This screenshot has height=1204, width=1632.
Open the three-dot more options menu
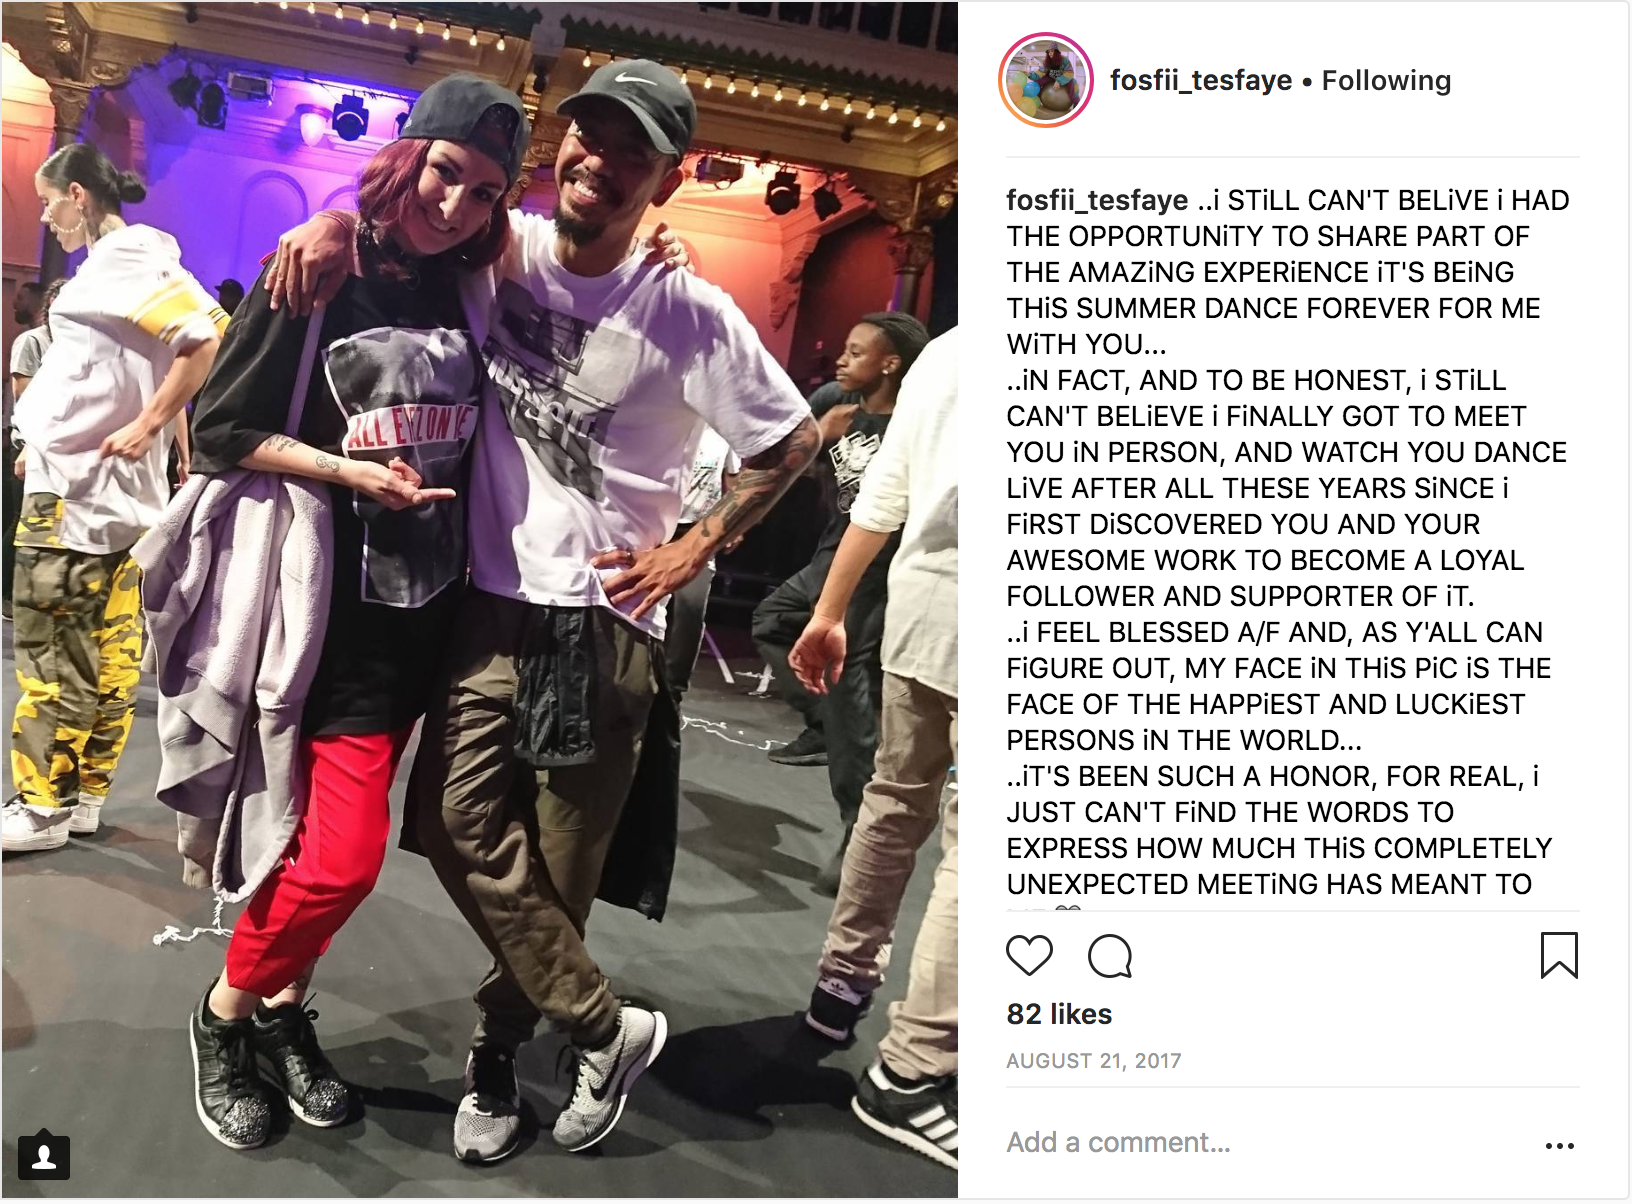(x=1559, y=1145)
